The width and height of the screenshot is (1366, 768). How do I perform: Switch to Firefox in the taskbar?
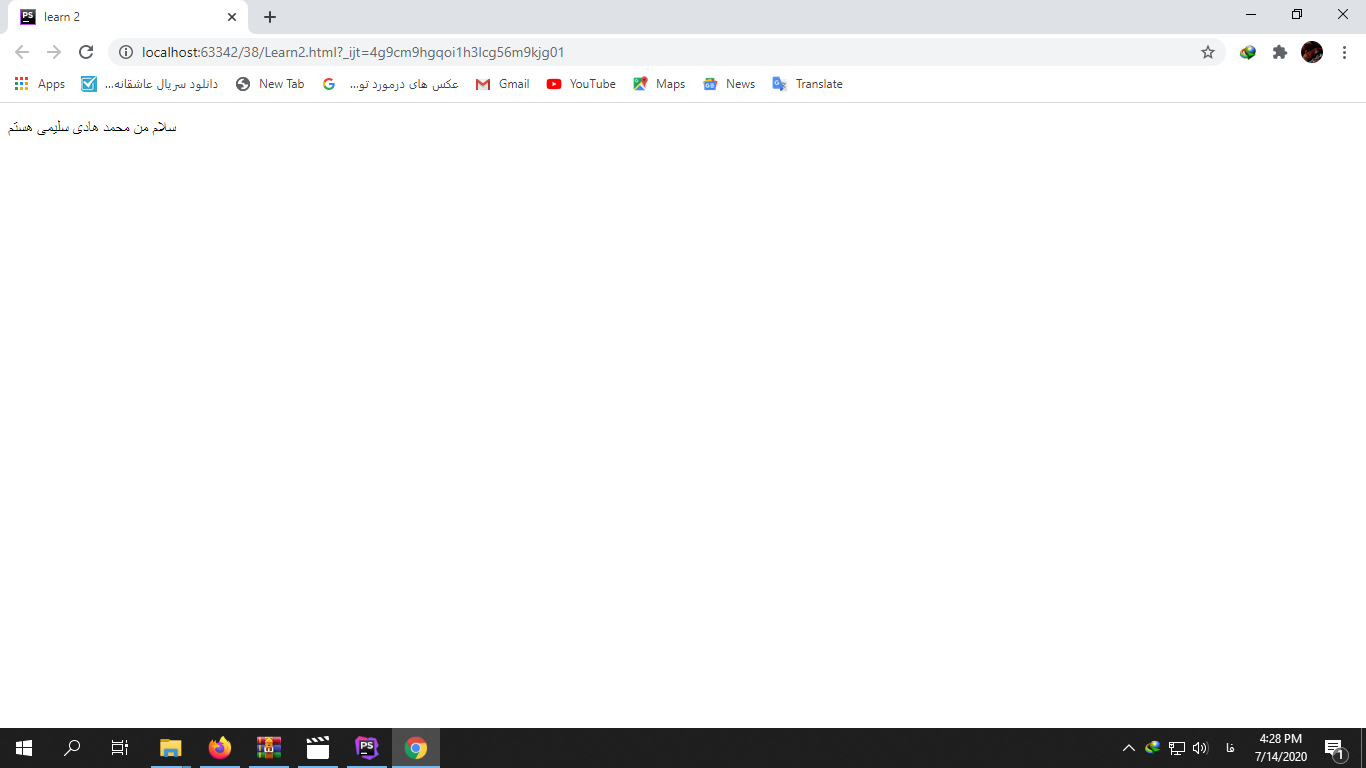(220, 748)
